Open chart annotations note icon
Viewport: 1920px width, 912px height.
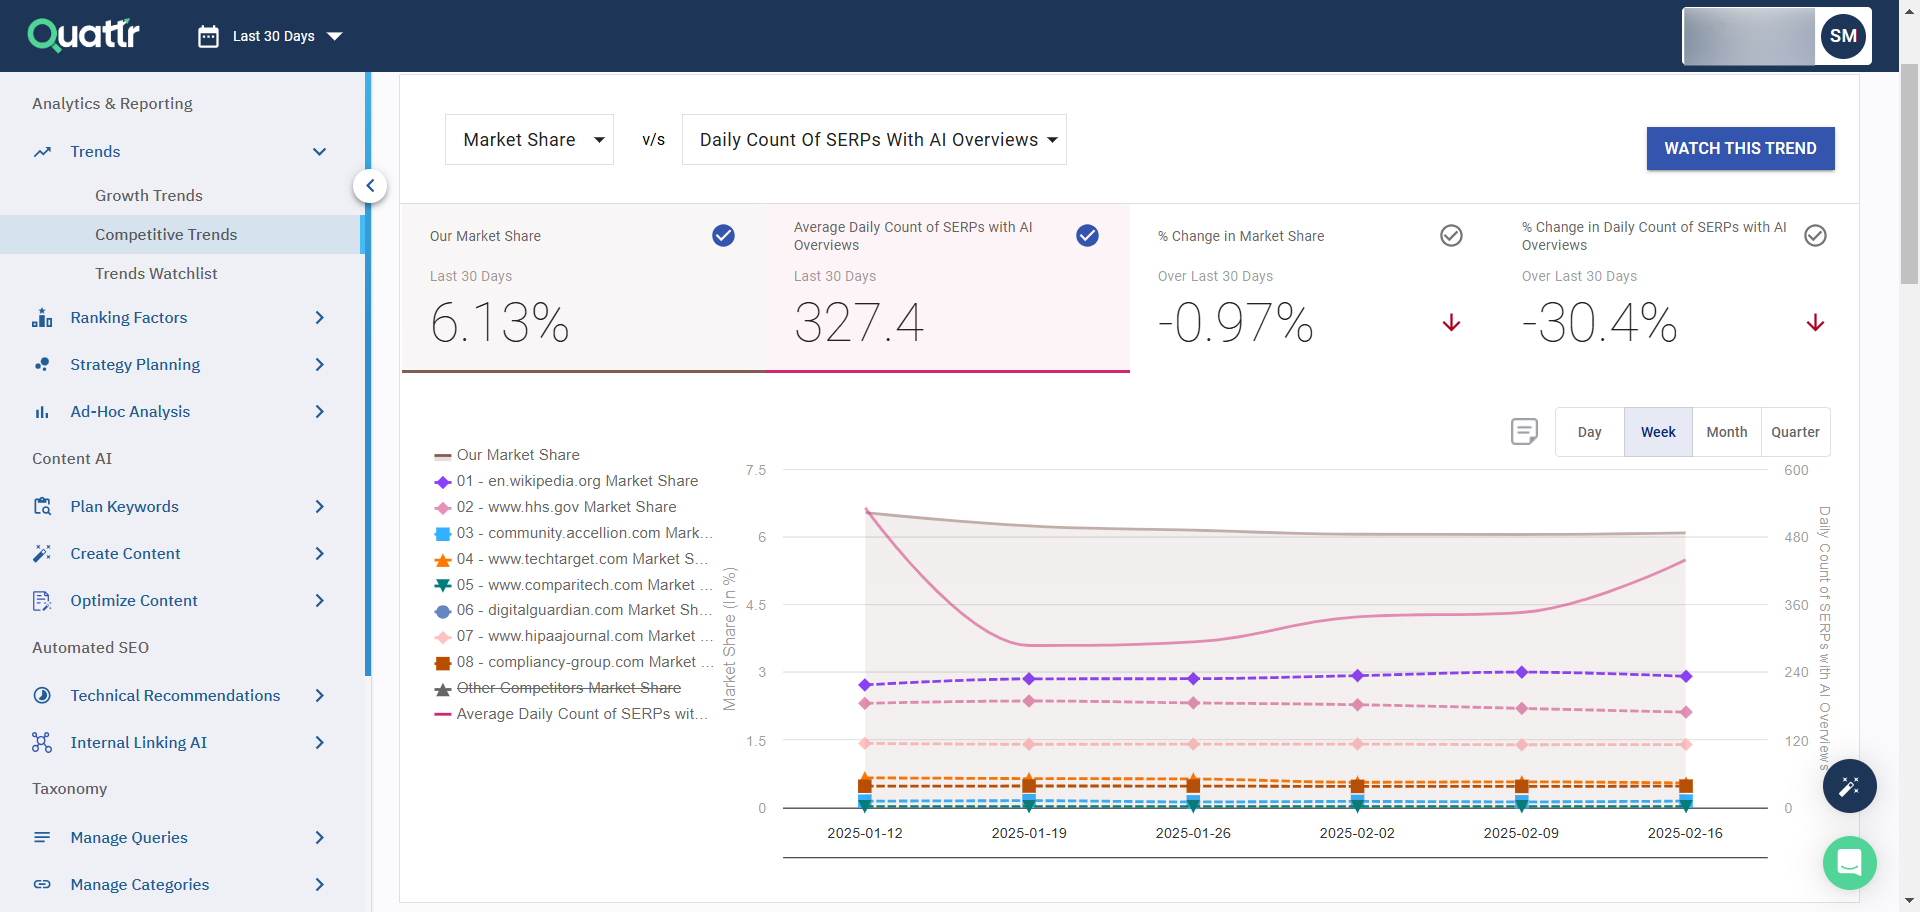[x=1524, y=432]
